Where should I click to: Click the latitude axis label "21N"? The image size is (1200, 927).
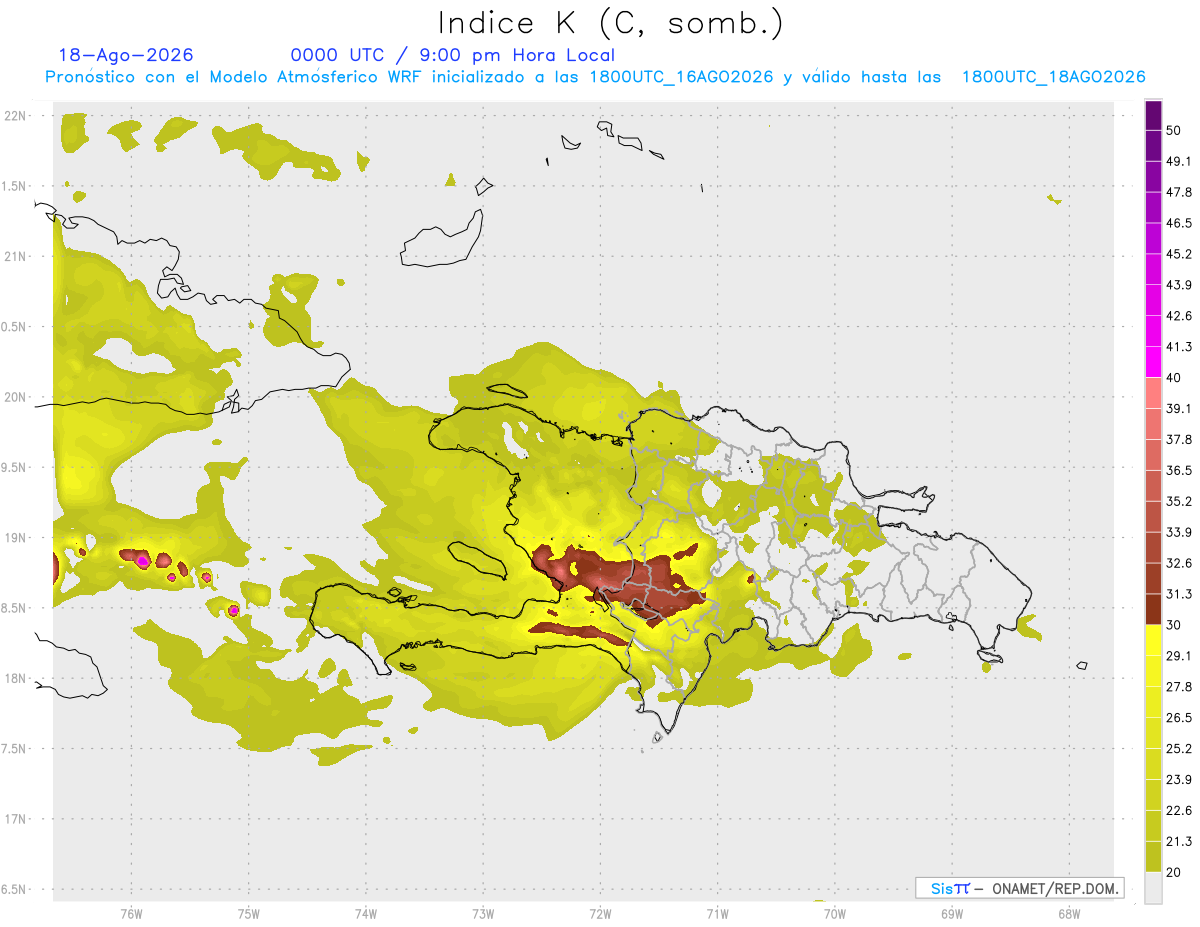point(15,256)
